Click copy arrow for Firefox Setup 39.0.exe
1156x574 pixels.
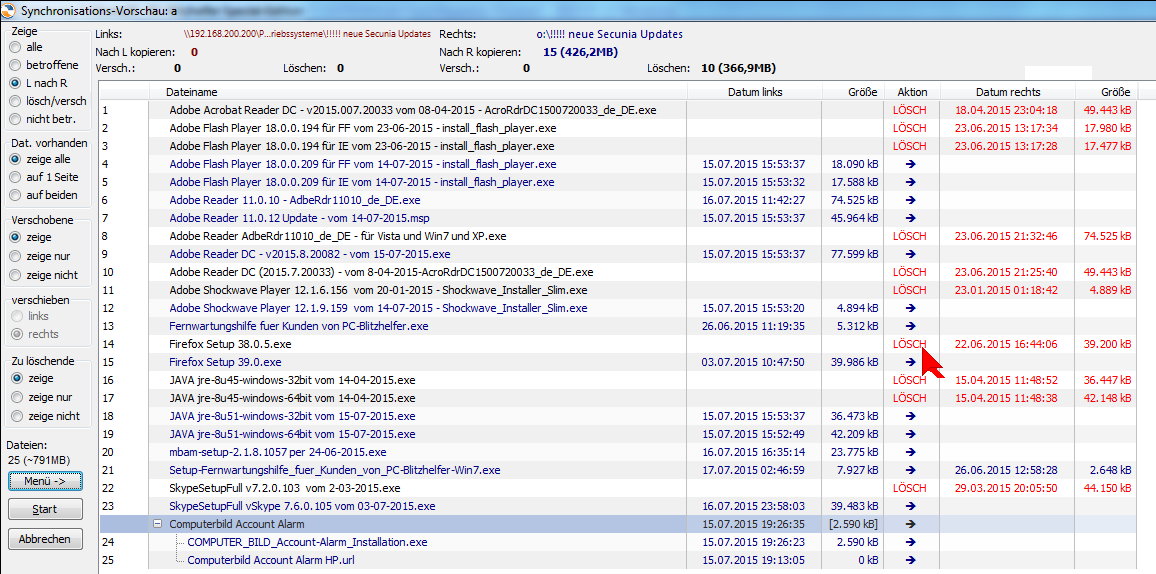910,362
